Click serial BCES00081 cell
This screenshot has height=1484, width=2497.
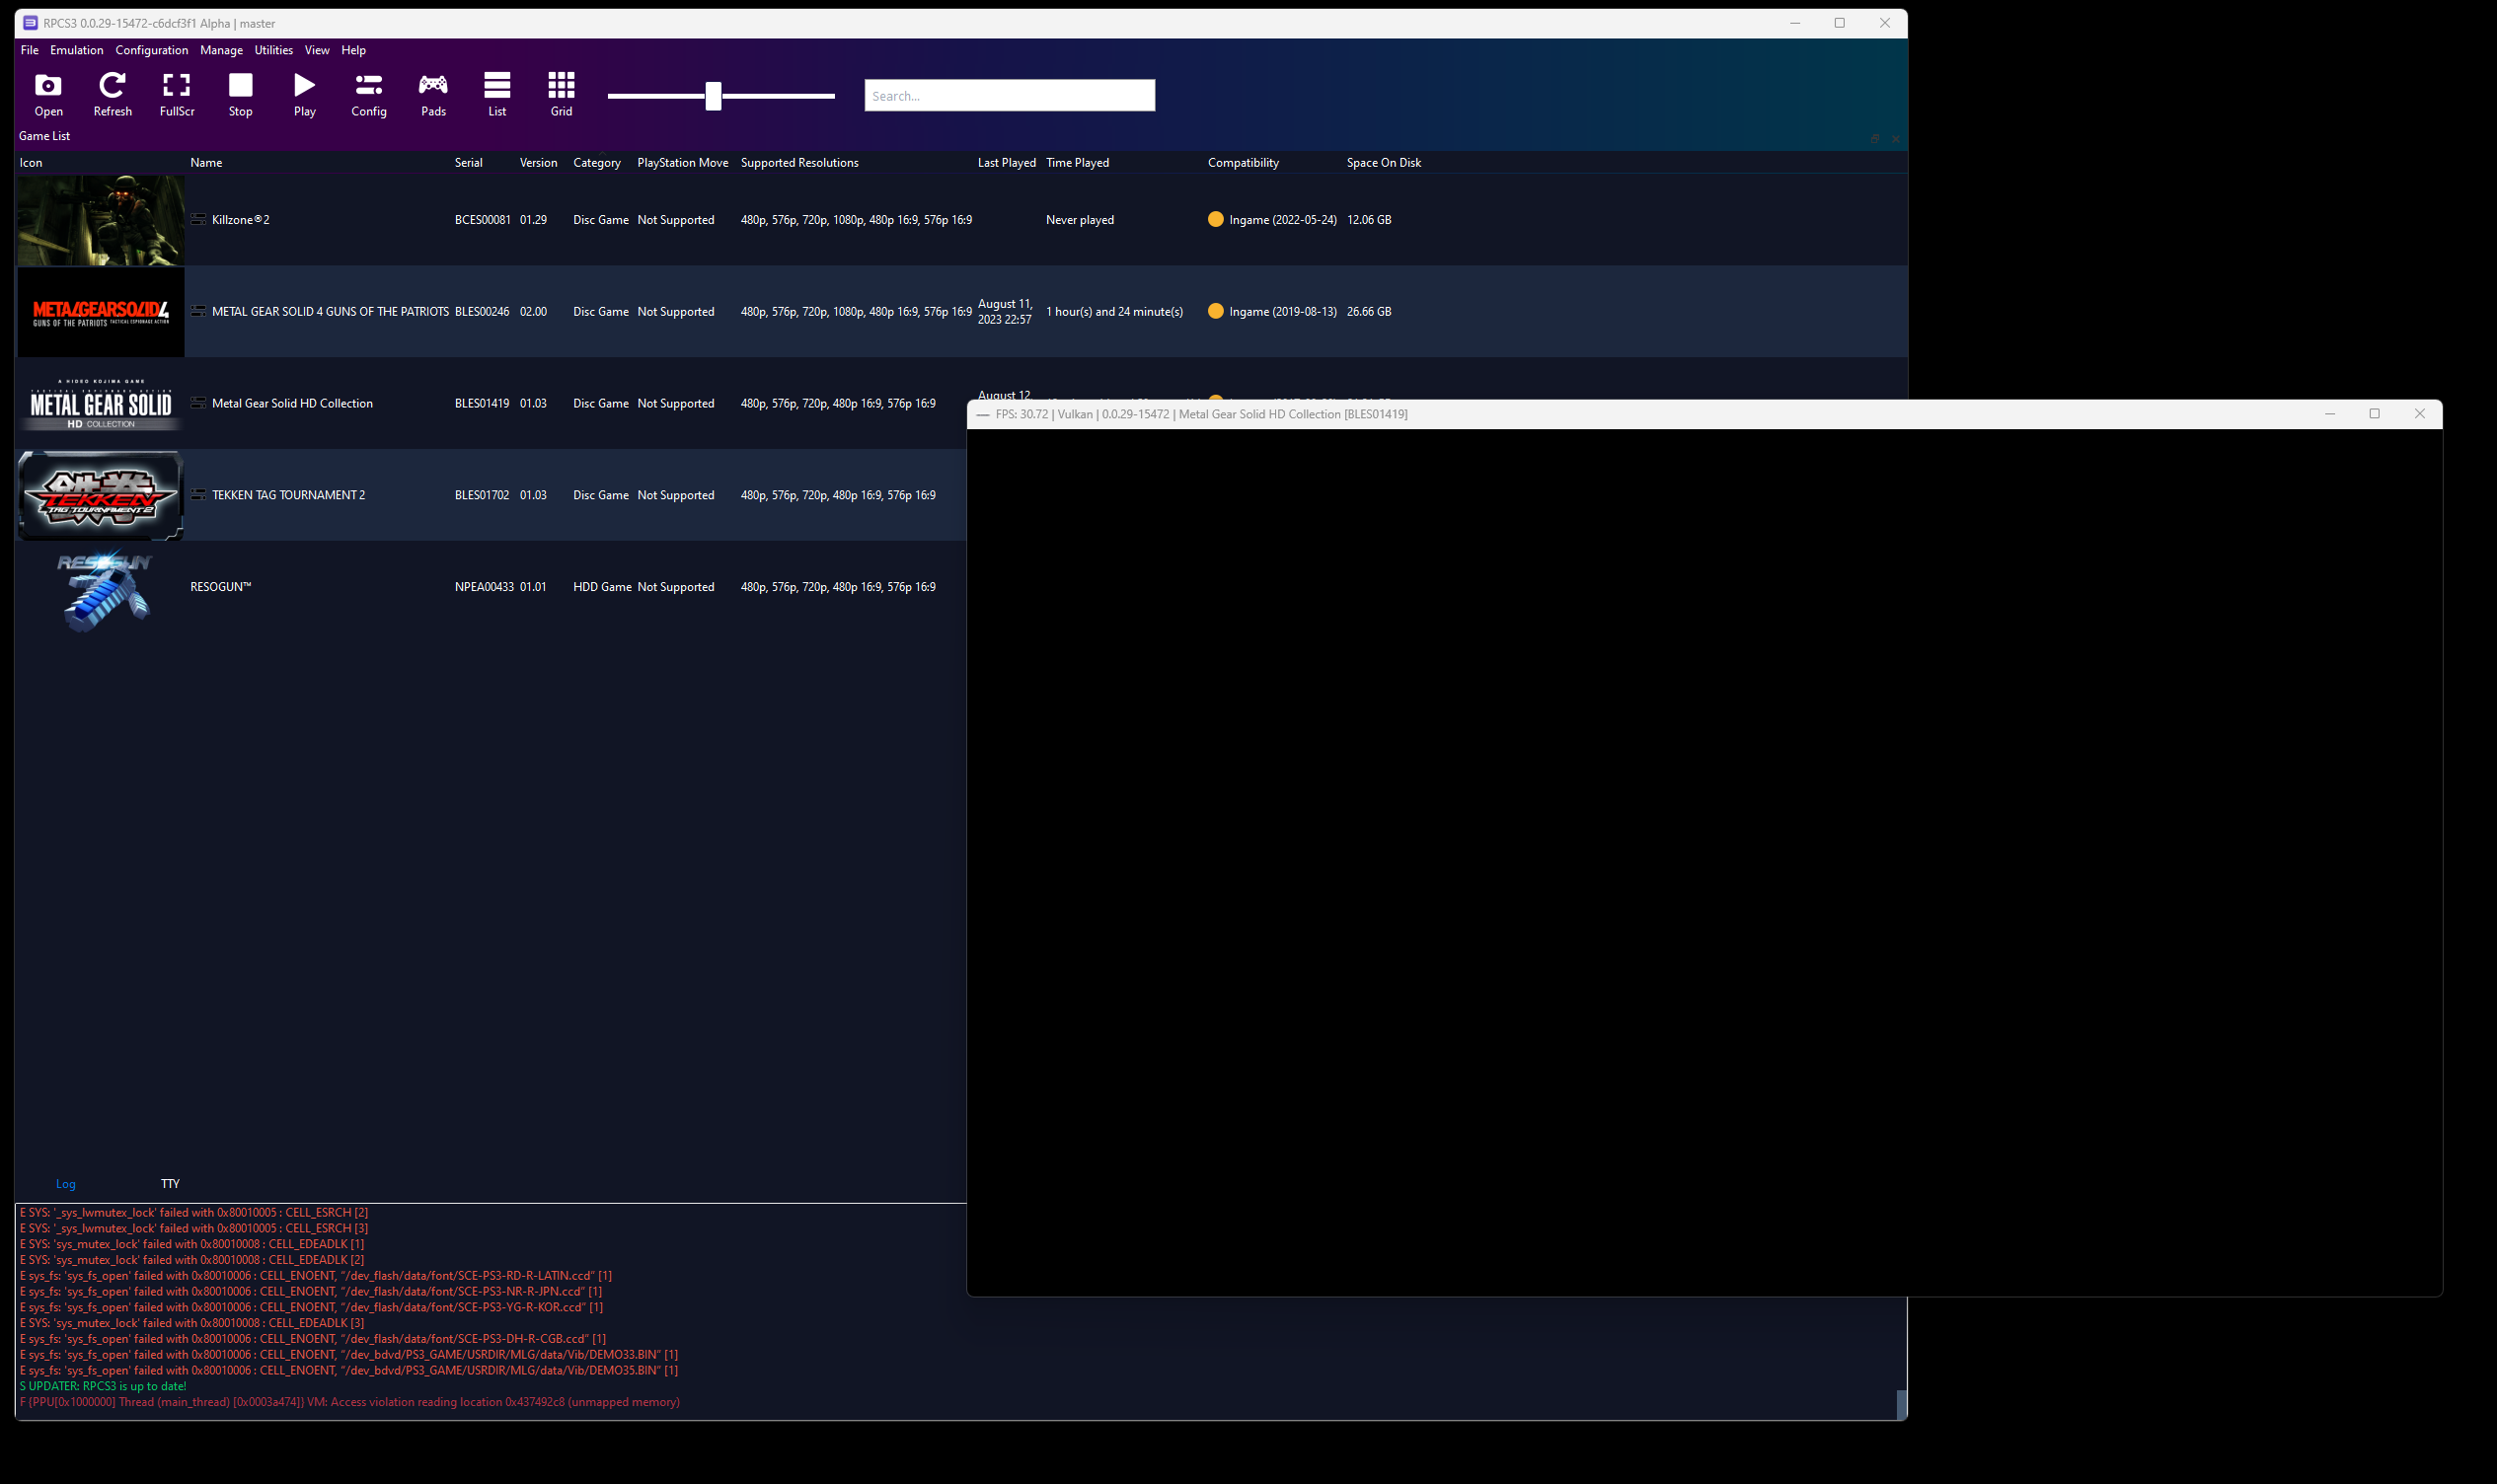(483, 220)
